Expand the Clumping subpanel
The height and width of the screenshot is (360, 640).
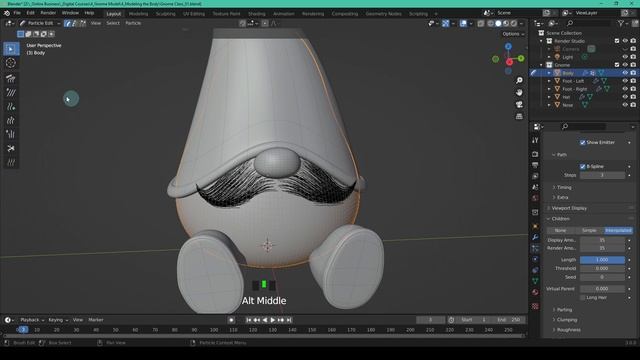click(x=567, y=320)
